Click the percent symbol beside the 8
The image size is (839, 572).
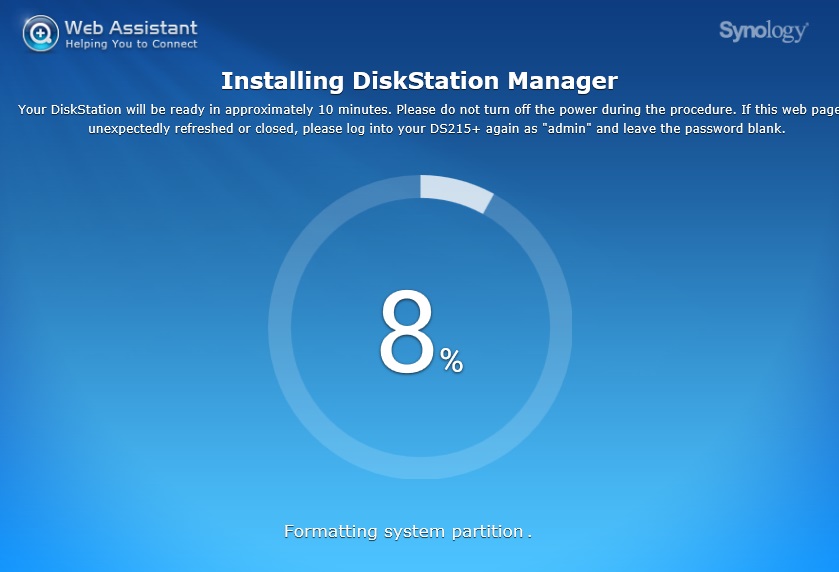pos(452,360)
